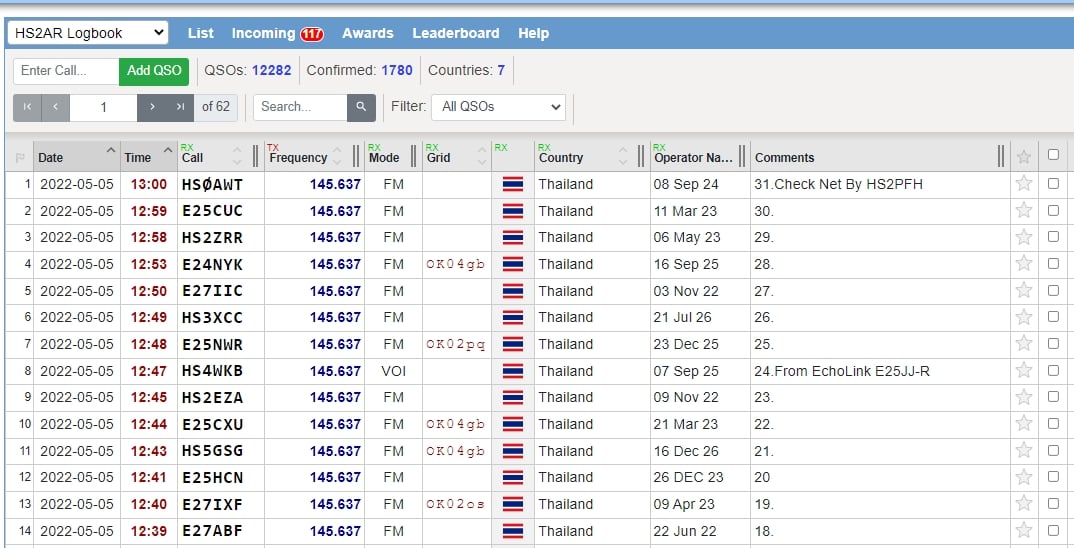Check the E25NWR row checkbox

click(x=1053, y=343)
